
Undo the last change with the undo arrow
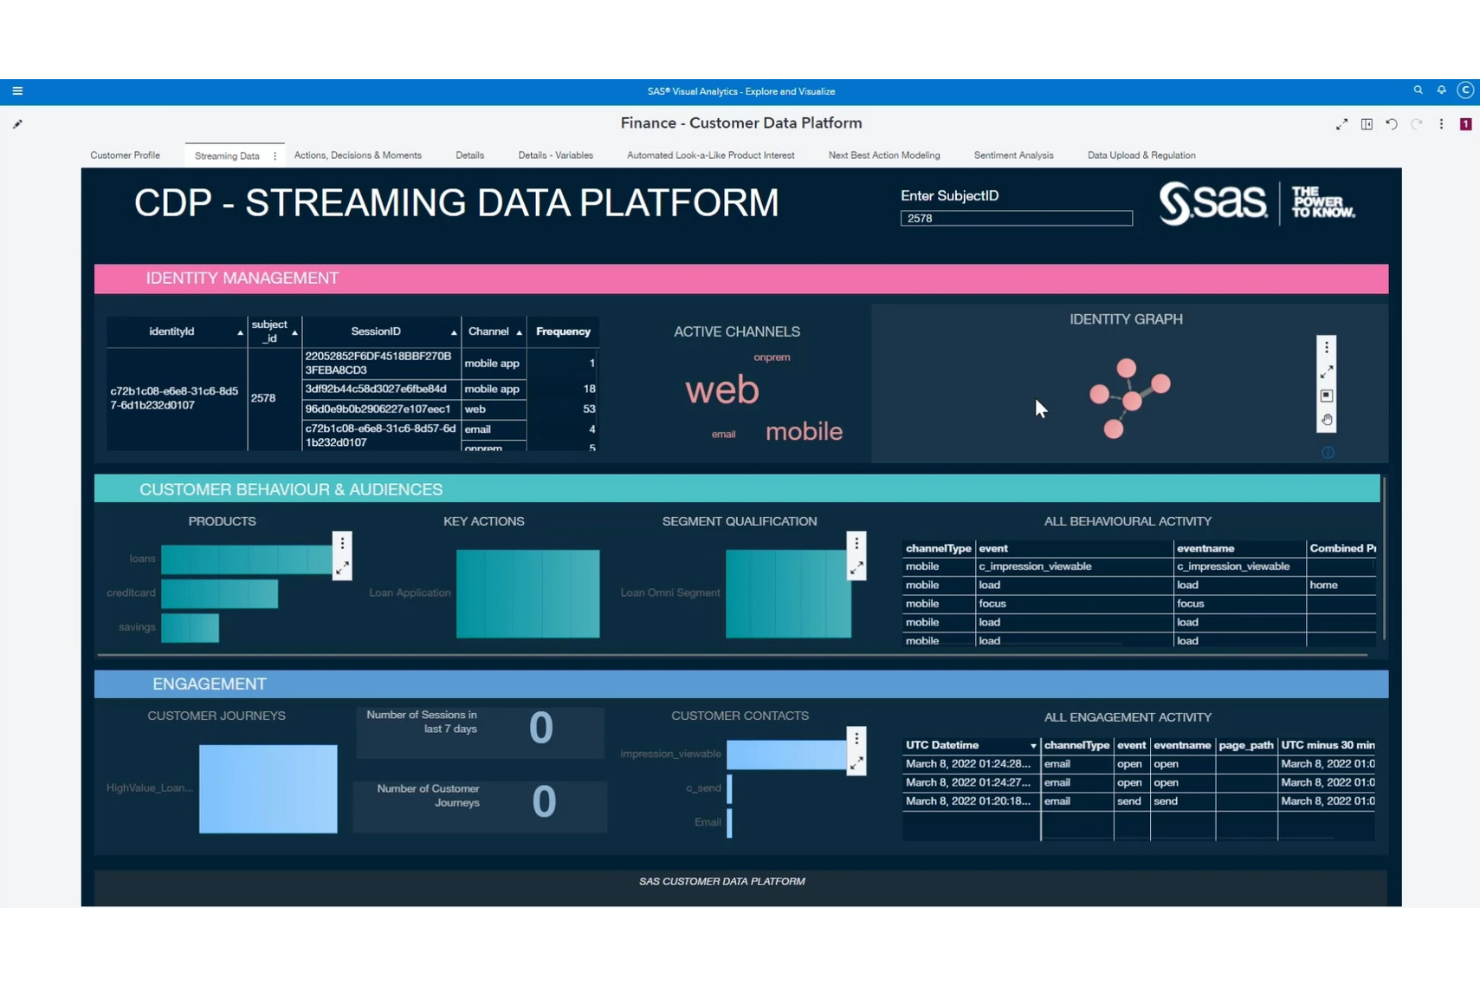tap(1390, 124)
